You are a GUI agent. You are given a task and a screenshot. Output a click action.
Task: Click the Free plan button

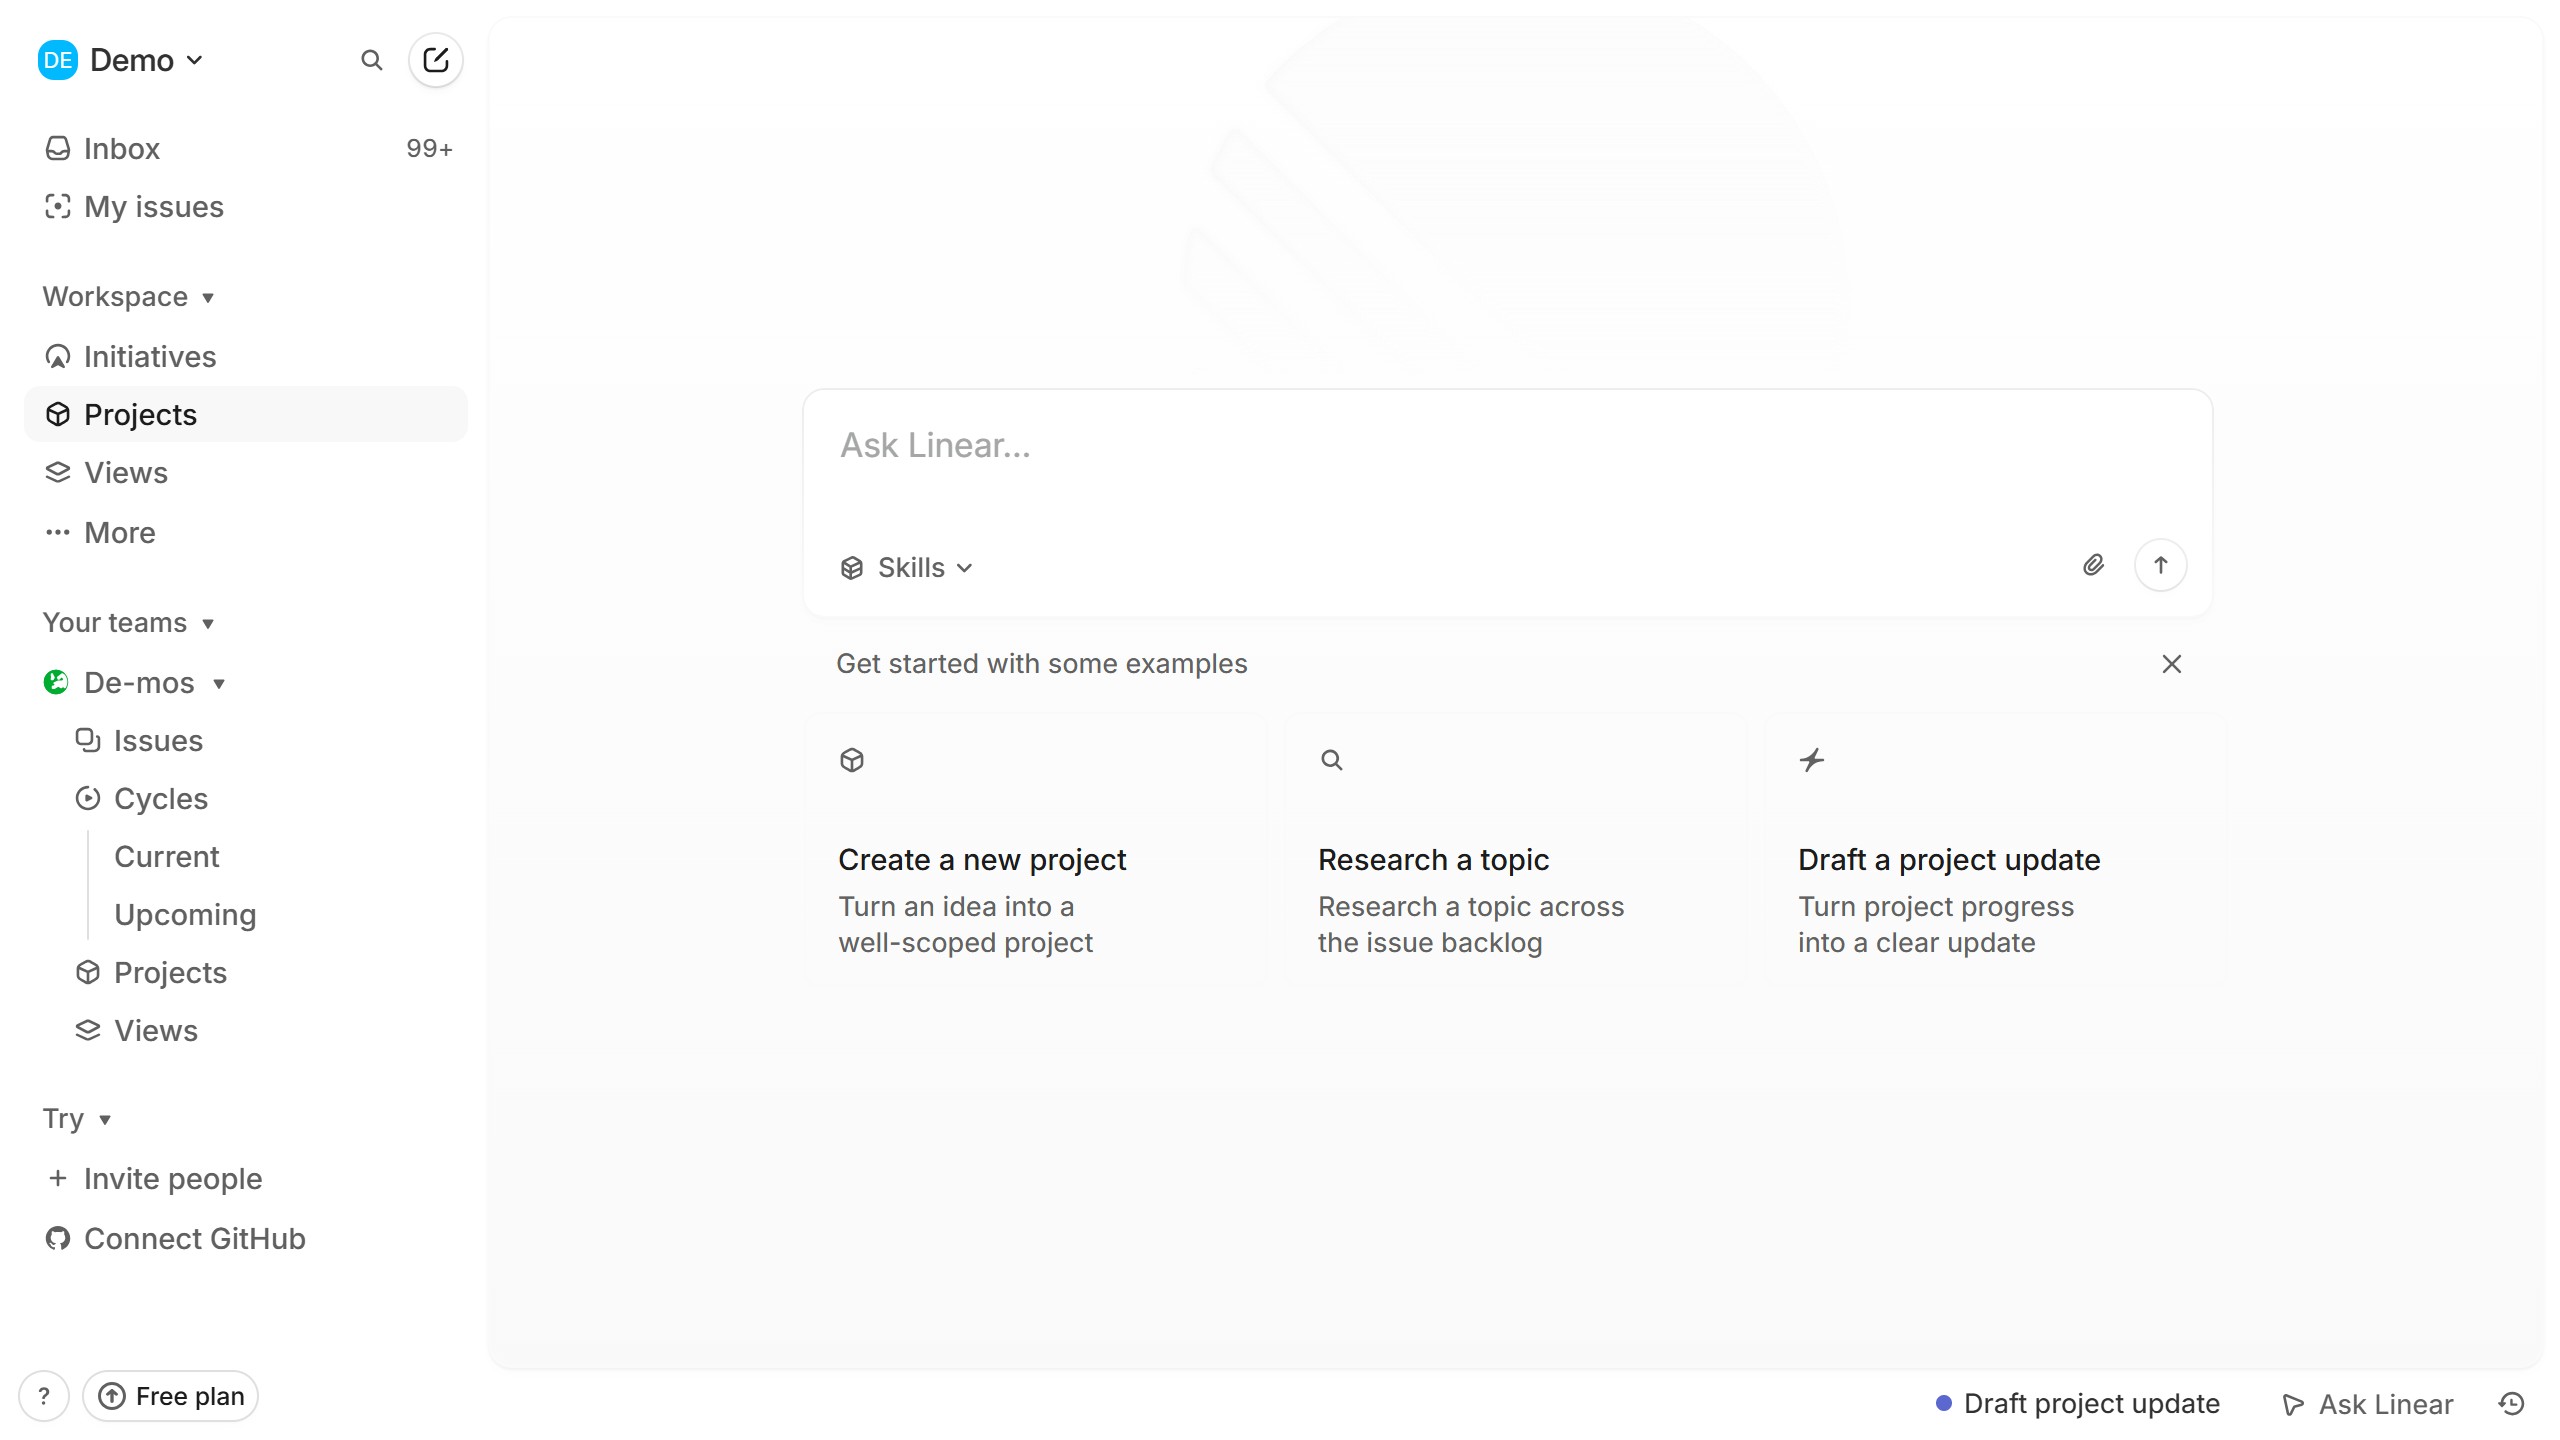pos(170,1396)
